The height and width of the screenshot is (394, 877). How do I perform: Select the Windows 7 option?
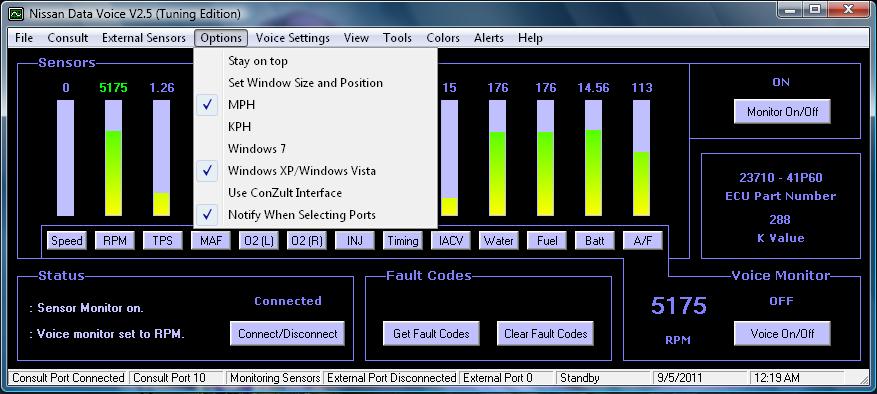tap(315, 149)
